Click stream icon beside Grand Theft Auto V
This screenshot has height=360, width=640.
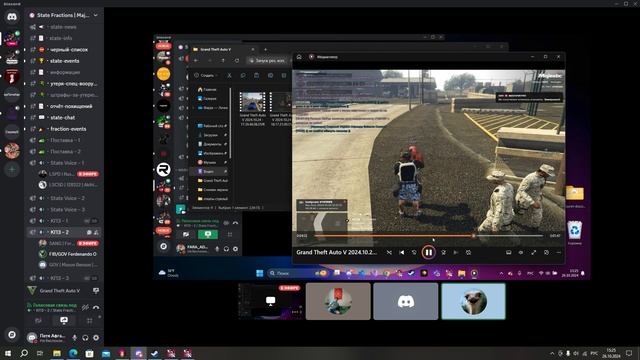tap(96, 291)
